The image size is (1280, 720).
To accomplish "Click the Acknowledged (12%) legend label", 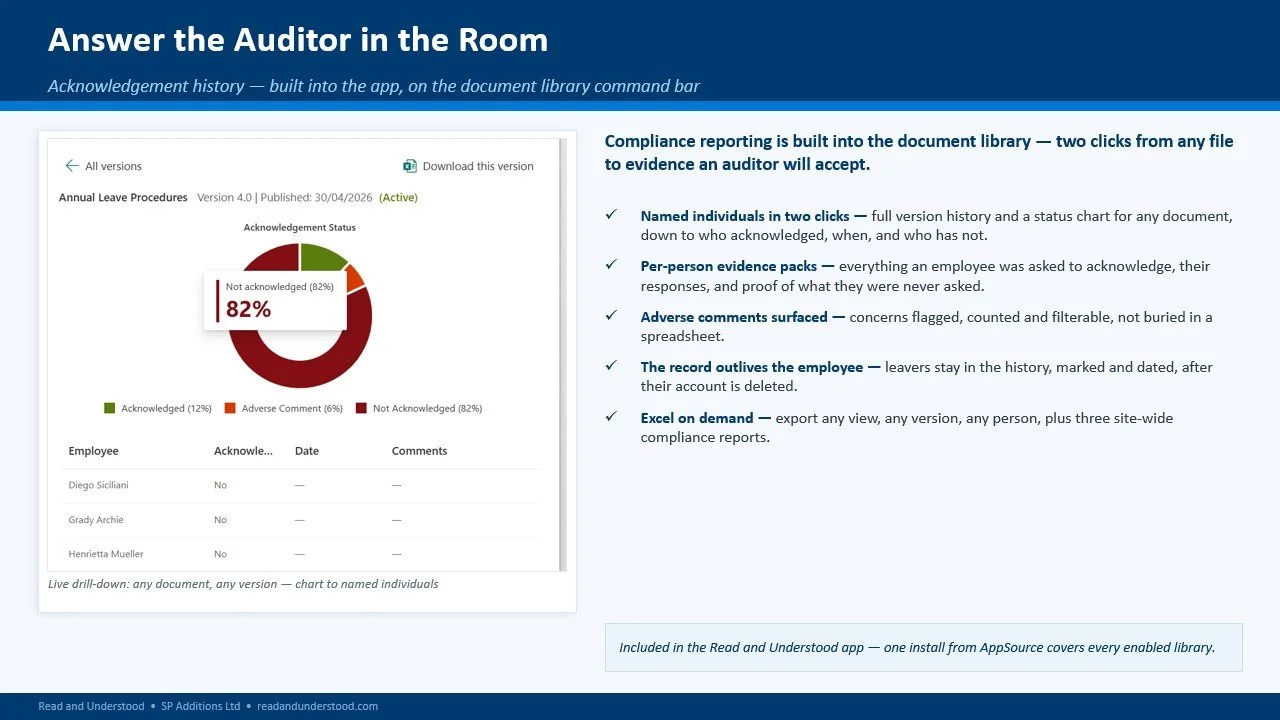I will coord(167,408).
